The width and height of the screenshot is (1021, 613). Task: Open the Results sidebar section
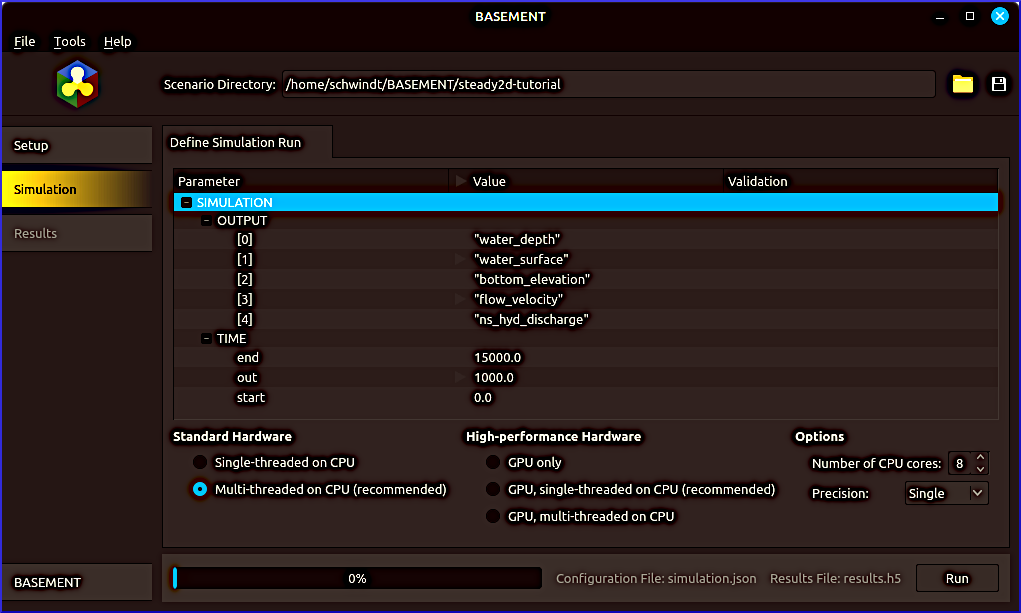[76, 233]
